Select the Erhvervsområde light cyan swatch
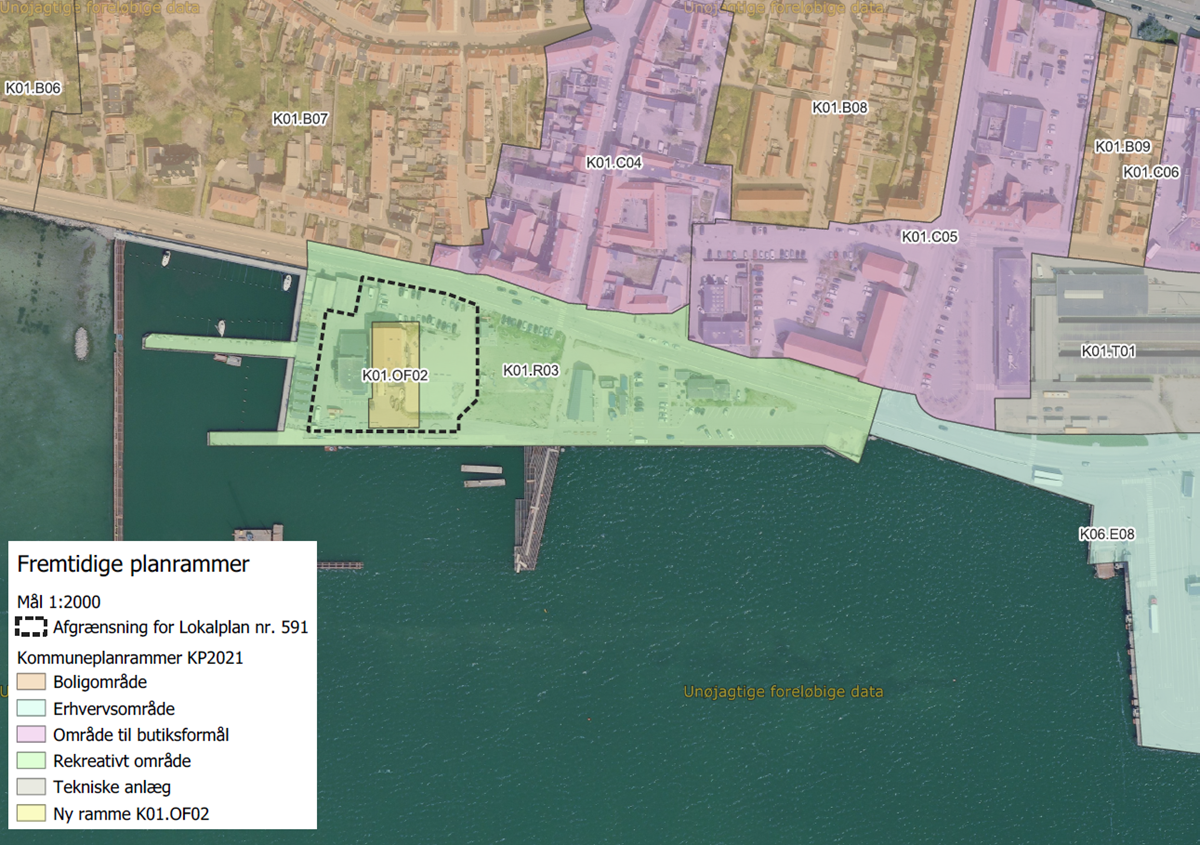The image size is (1200, 845). click(x=32, y=709)
